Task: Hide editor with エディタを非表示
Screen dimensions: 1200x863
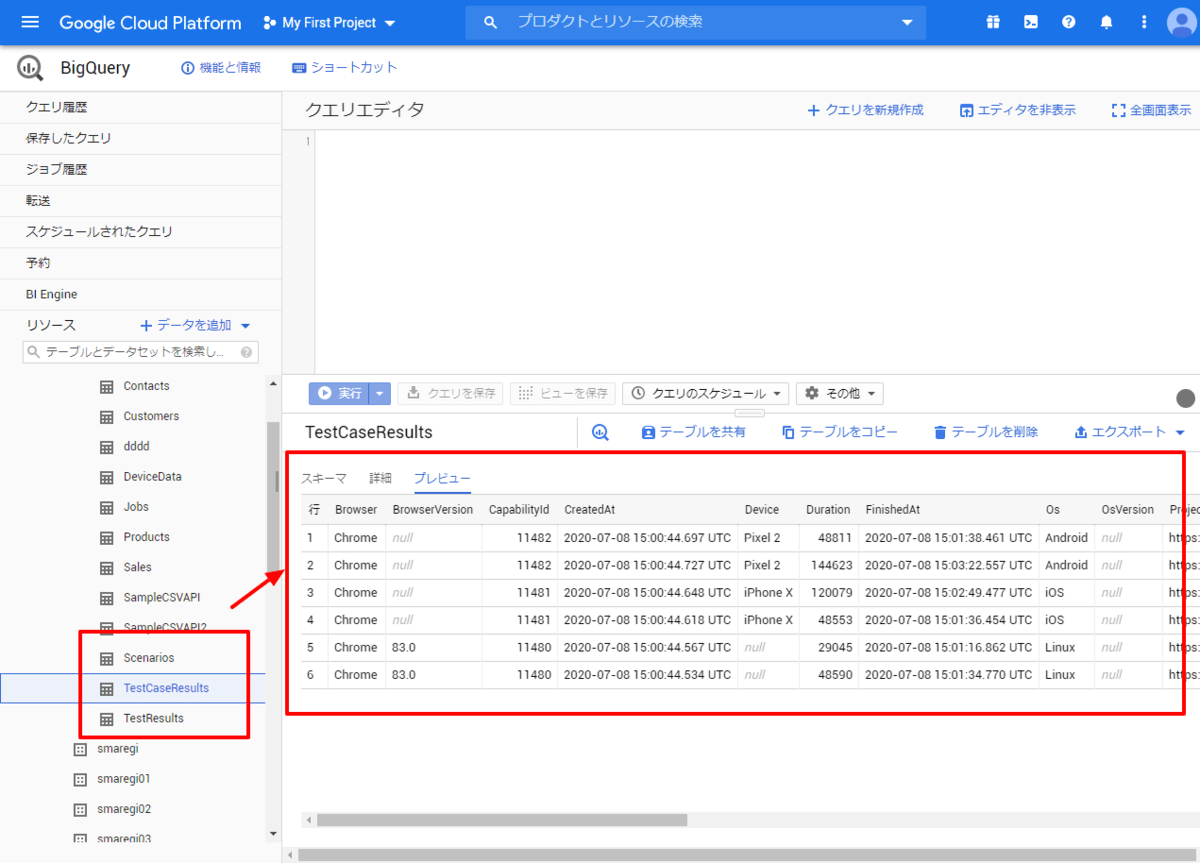Action: click(x=1017, y=110)
